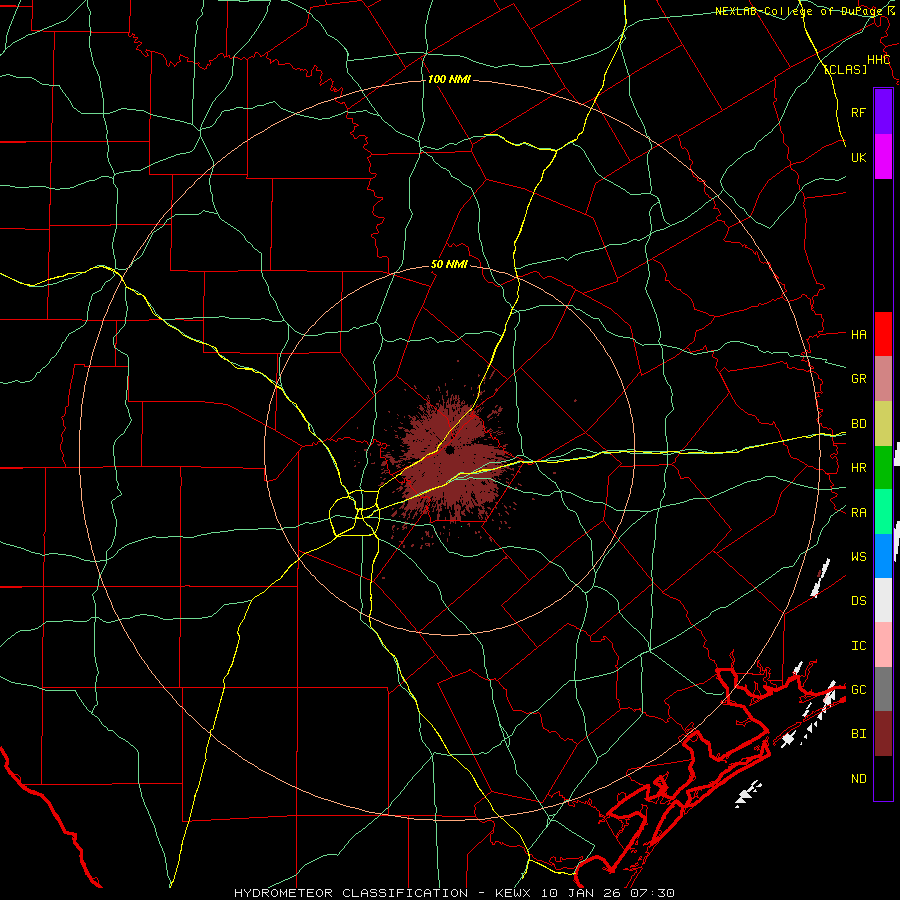This screenshot has height=900, width=900.
Task: Click the IC legend label
Action: click(x=858, y=646)
